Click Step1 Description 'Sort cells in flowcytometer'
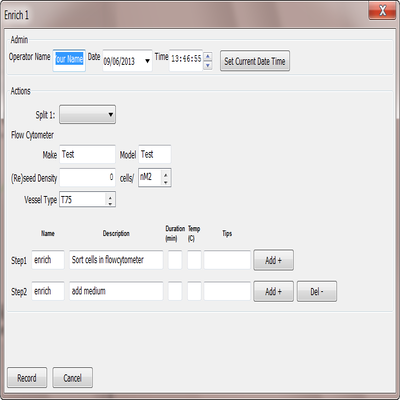 click(116, 260)
